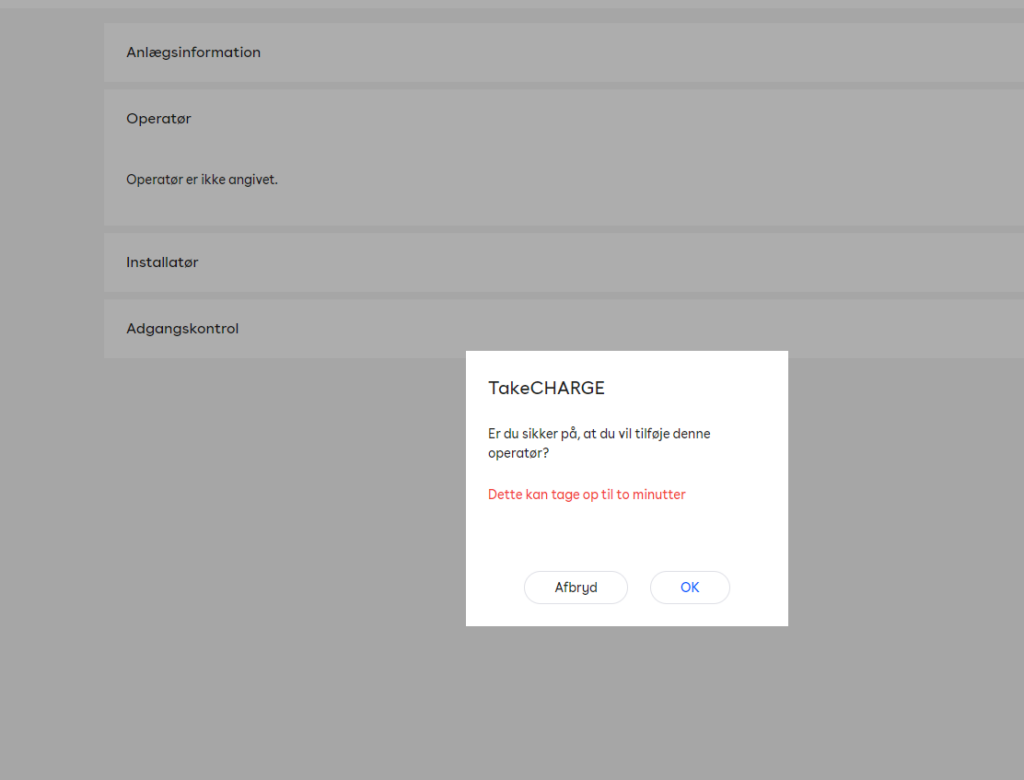Viewport: 1024px width, 780px height.
Task: Confirm adding the operator with OK
Action: coord(689,587)
